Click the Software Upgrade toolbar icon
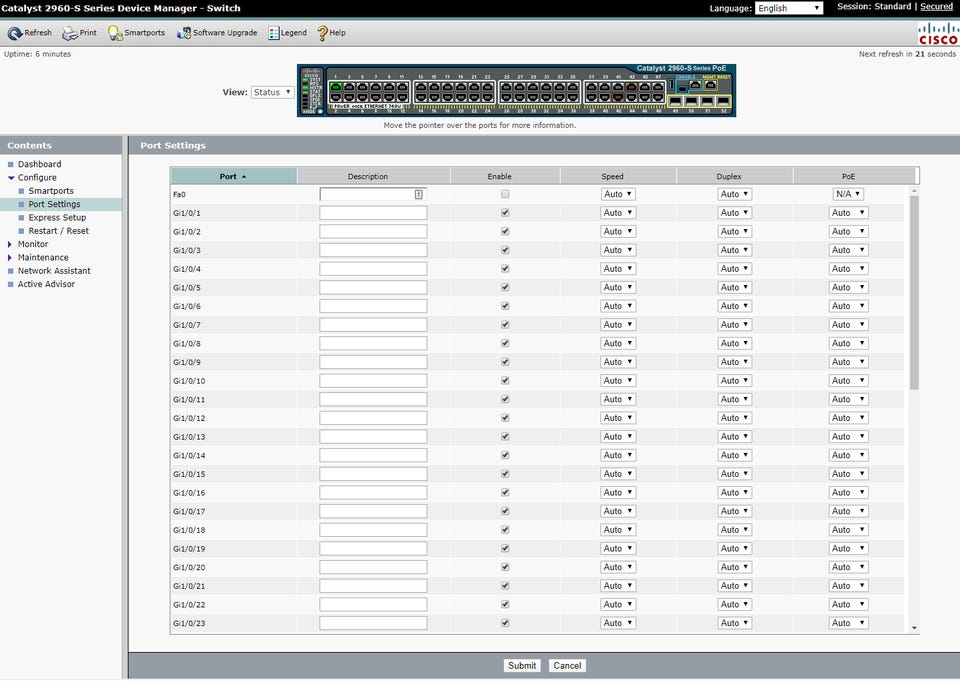 click(x=184, y=33)
